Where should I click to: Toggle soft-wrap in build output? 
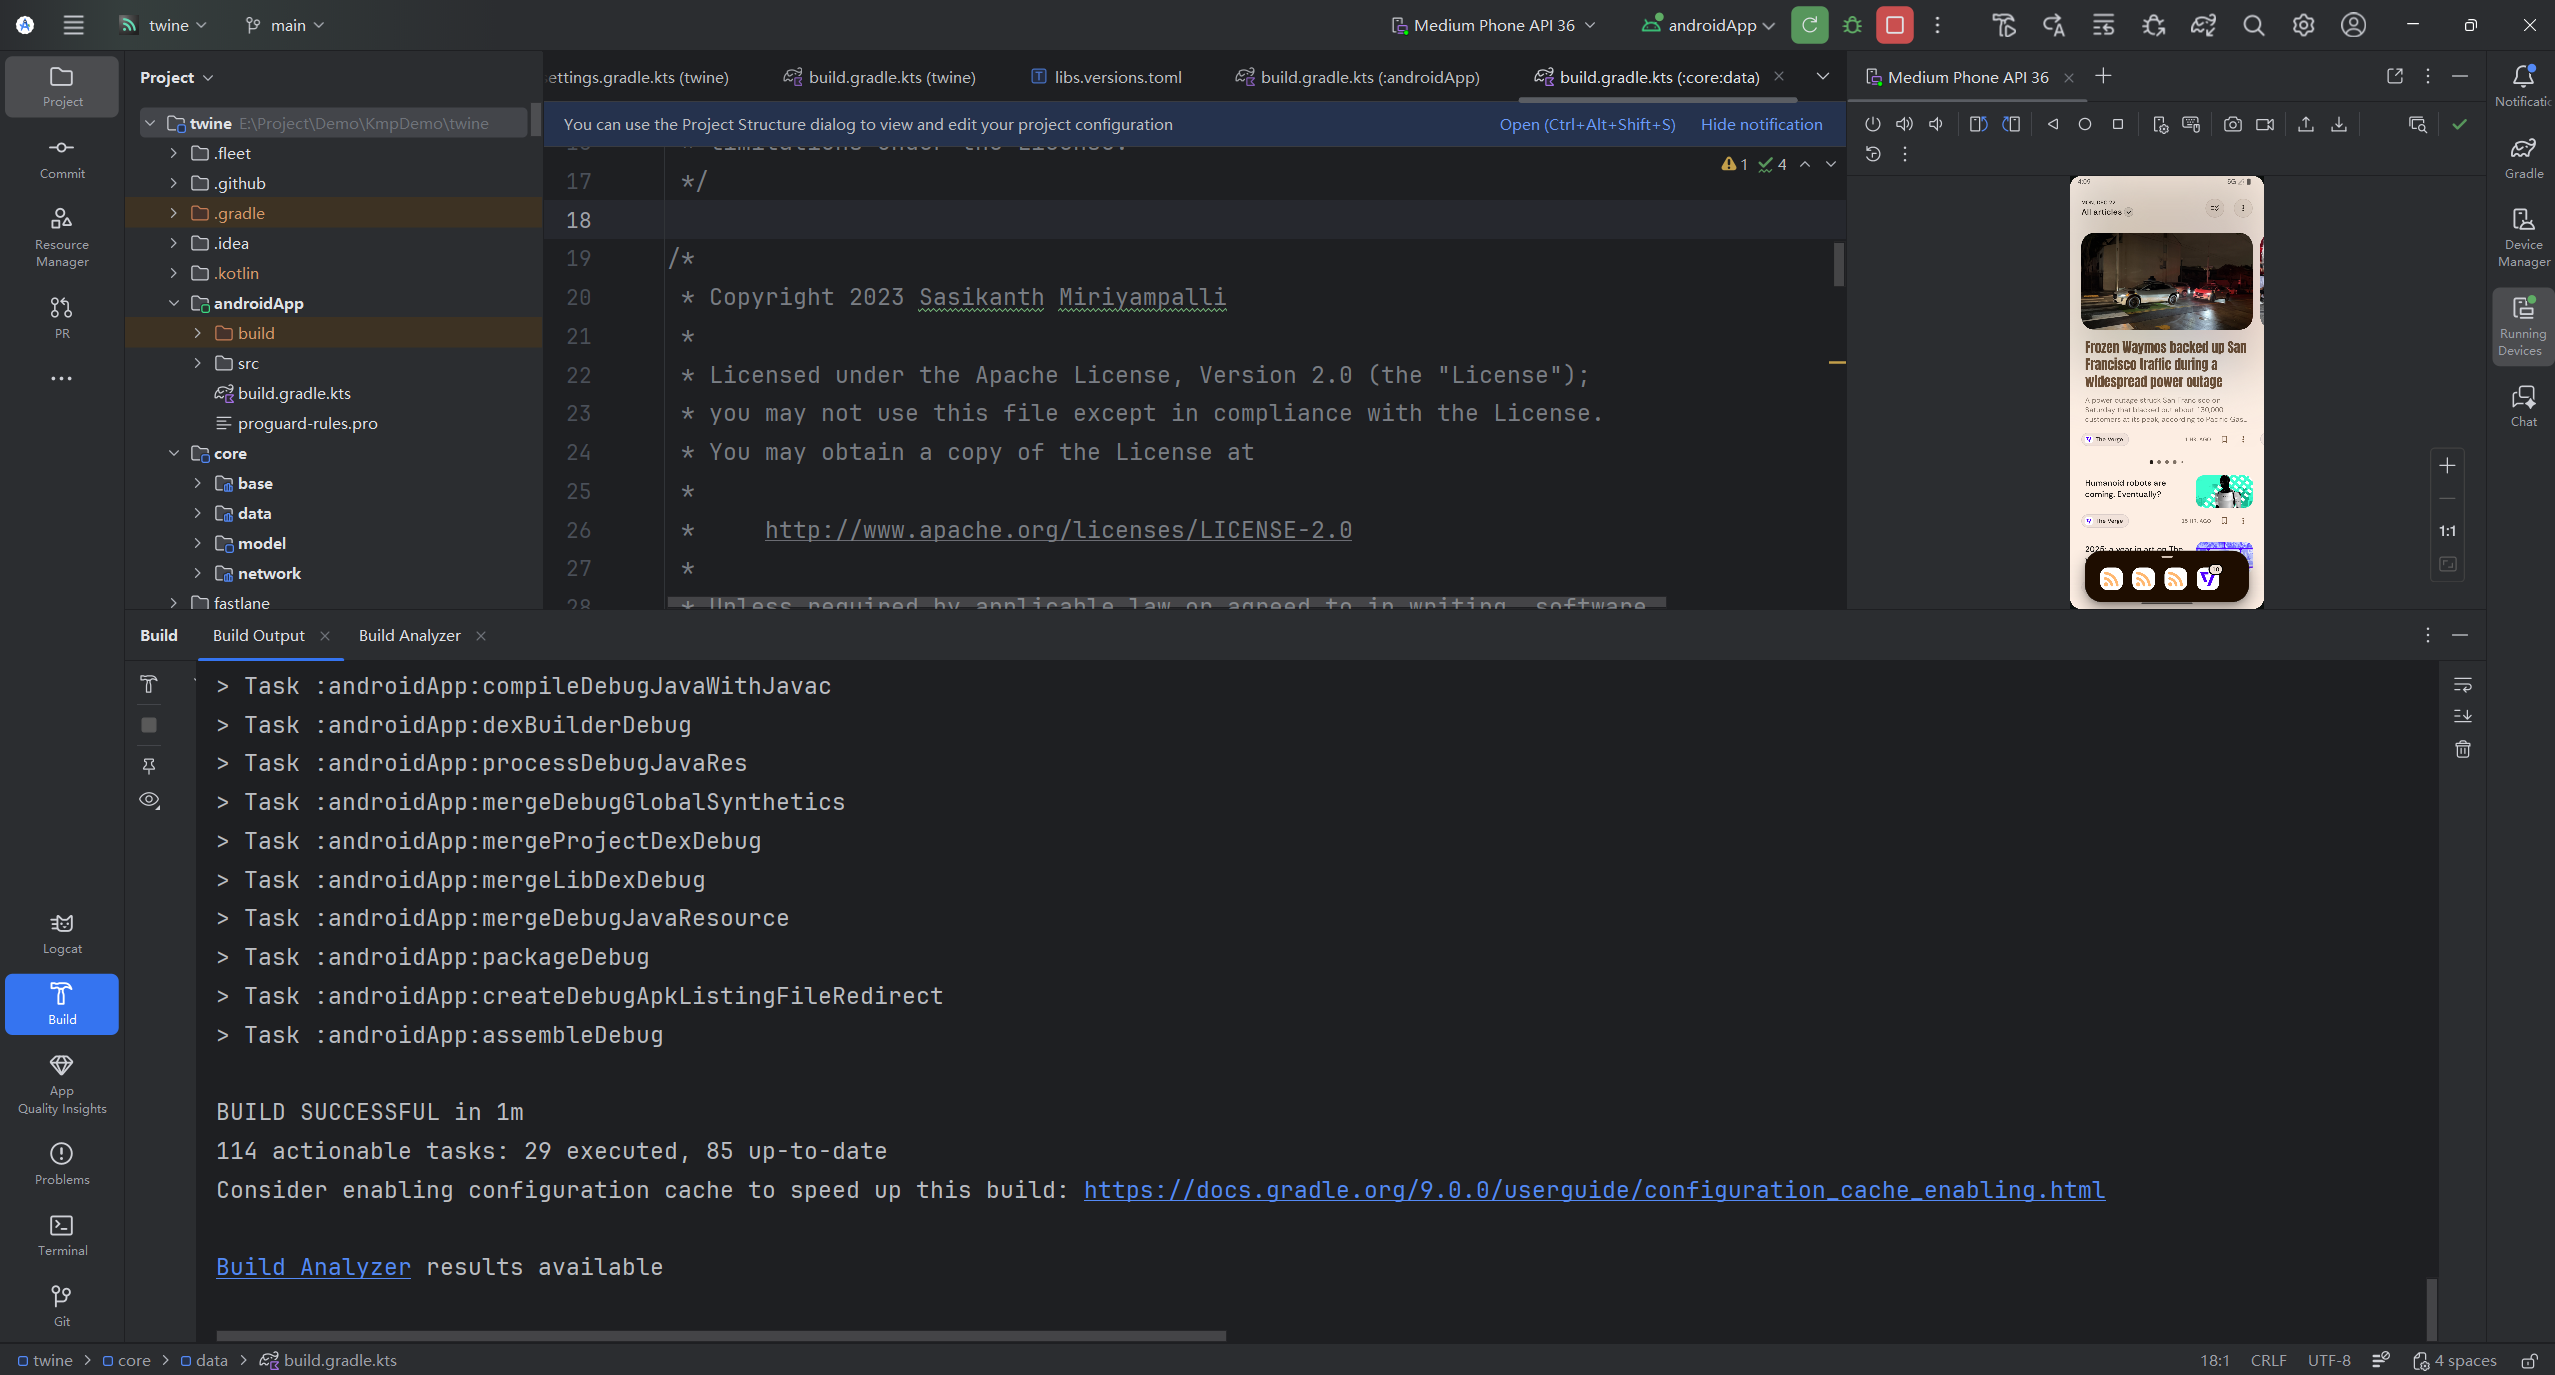[x=2462, y=685]
